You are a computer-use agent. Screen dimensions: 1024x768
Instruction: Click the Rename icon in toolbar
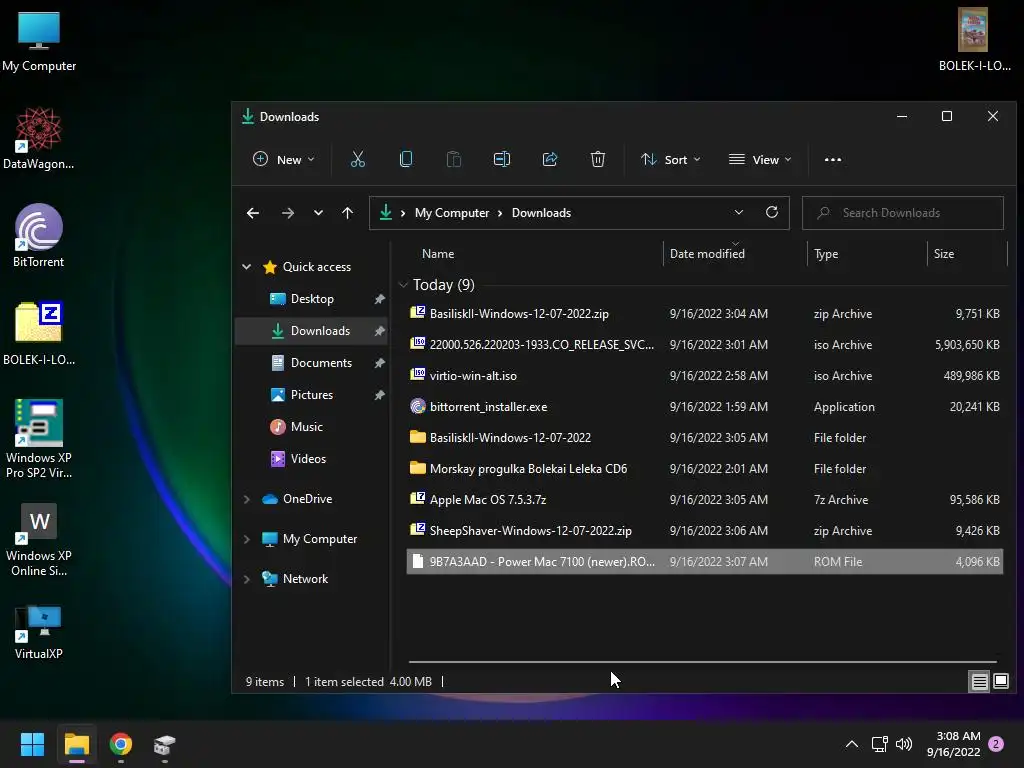click(502, 159)
